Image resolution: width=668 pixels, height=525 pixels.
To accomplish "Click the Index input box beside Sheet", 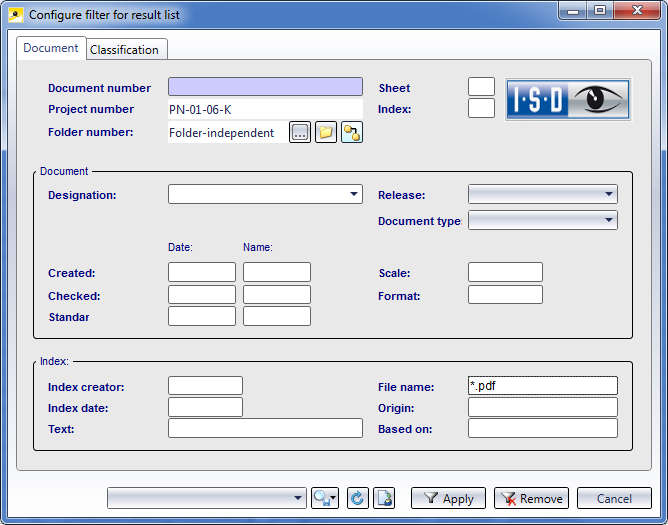I will [x=481, y=108].
